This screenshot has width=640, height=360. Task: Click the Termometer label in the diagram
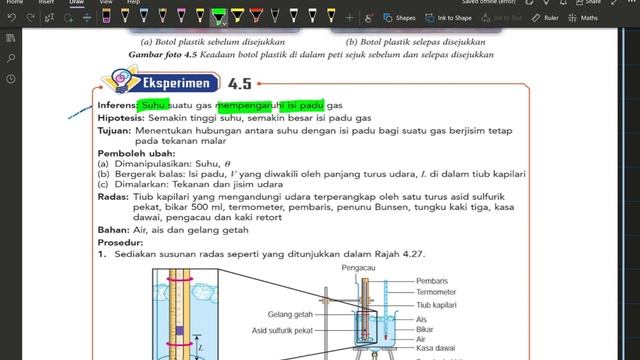[x=436, y=292]
